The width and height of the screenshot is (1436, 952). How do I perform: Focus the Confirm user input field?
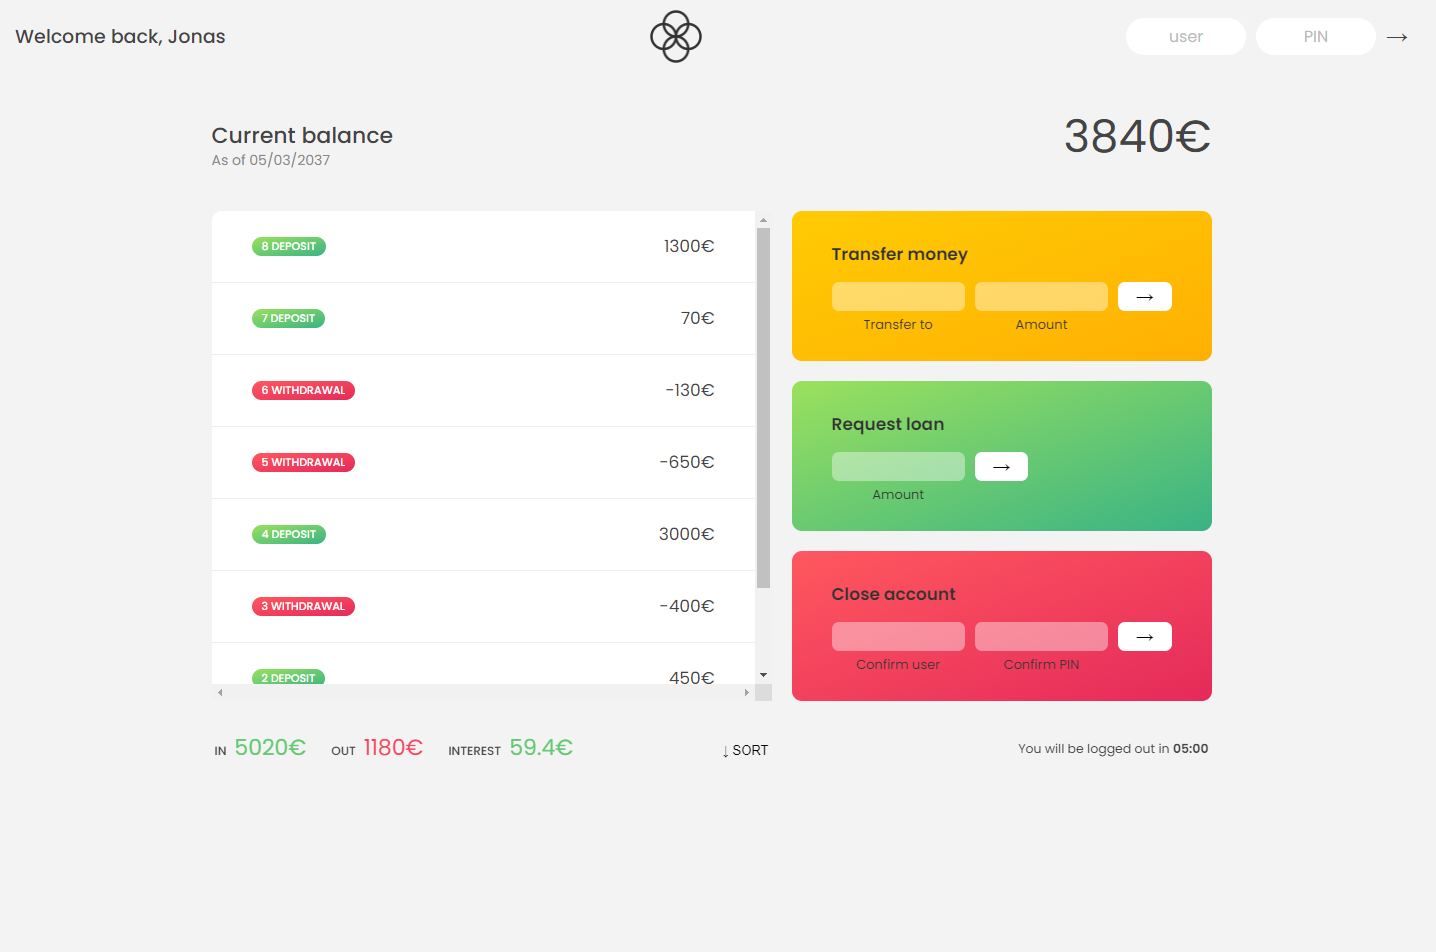point(898,637)
